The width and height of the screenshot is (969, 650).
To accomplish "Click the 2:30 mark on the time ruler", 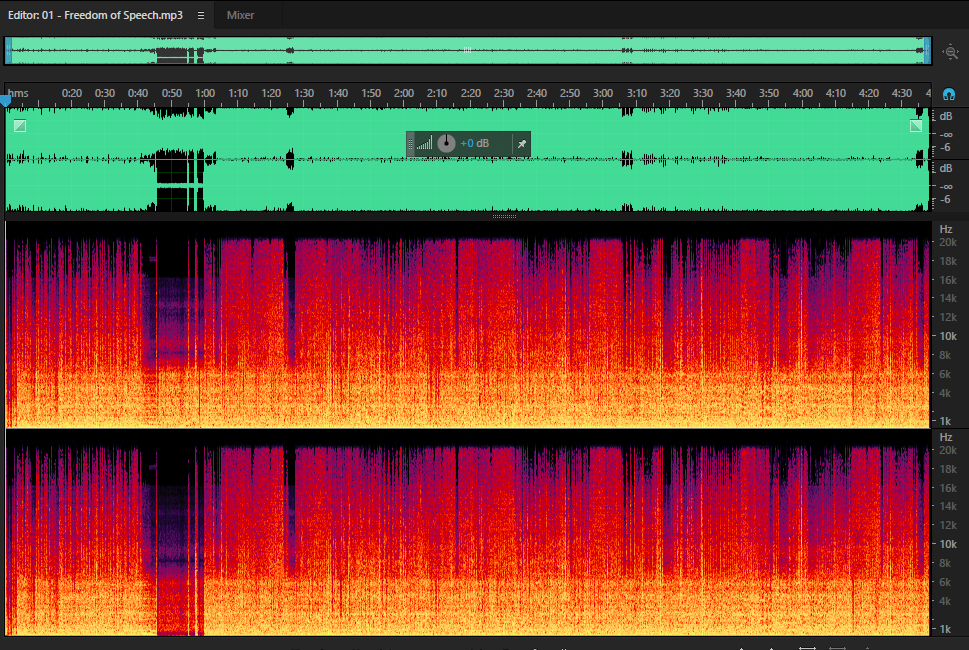I will [x=504, y=93].
